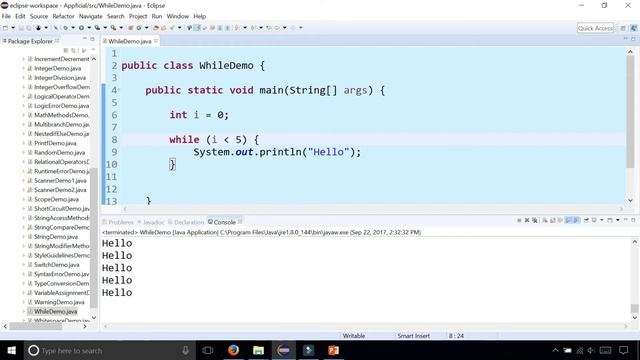This screenshot has width=640, height=360.
Task: Click the grey Terminate square in Console
Action: click(519, 220)
